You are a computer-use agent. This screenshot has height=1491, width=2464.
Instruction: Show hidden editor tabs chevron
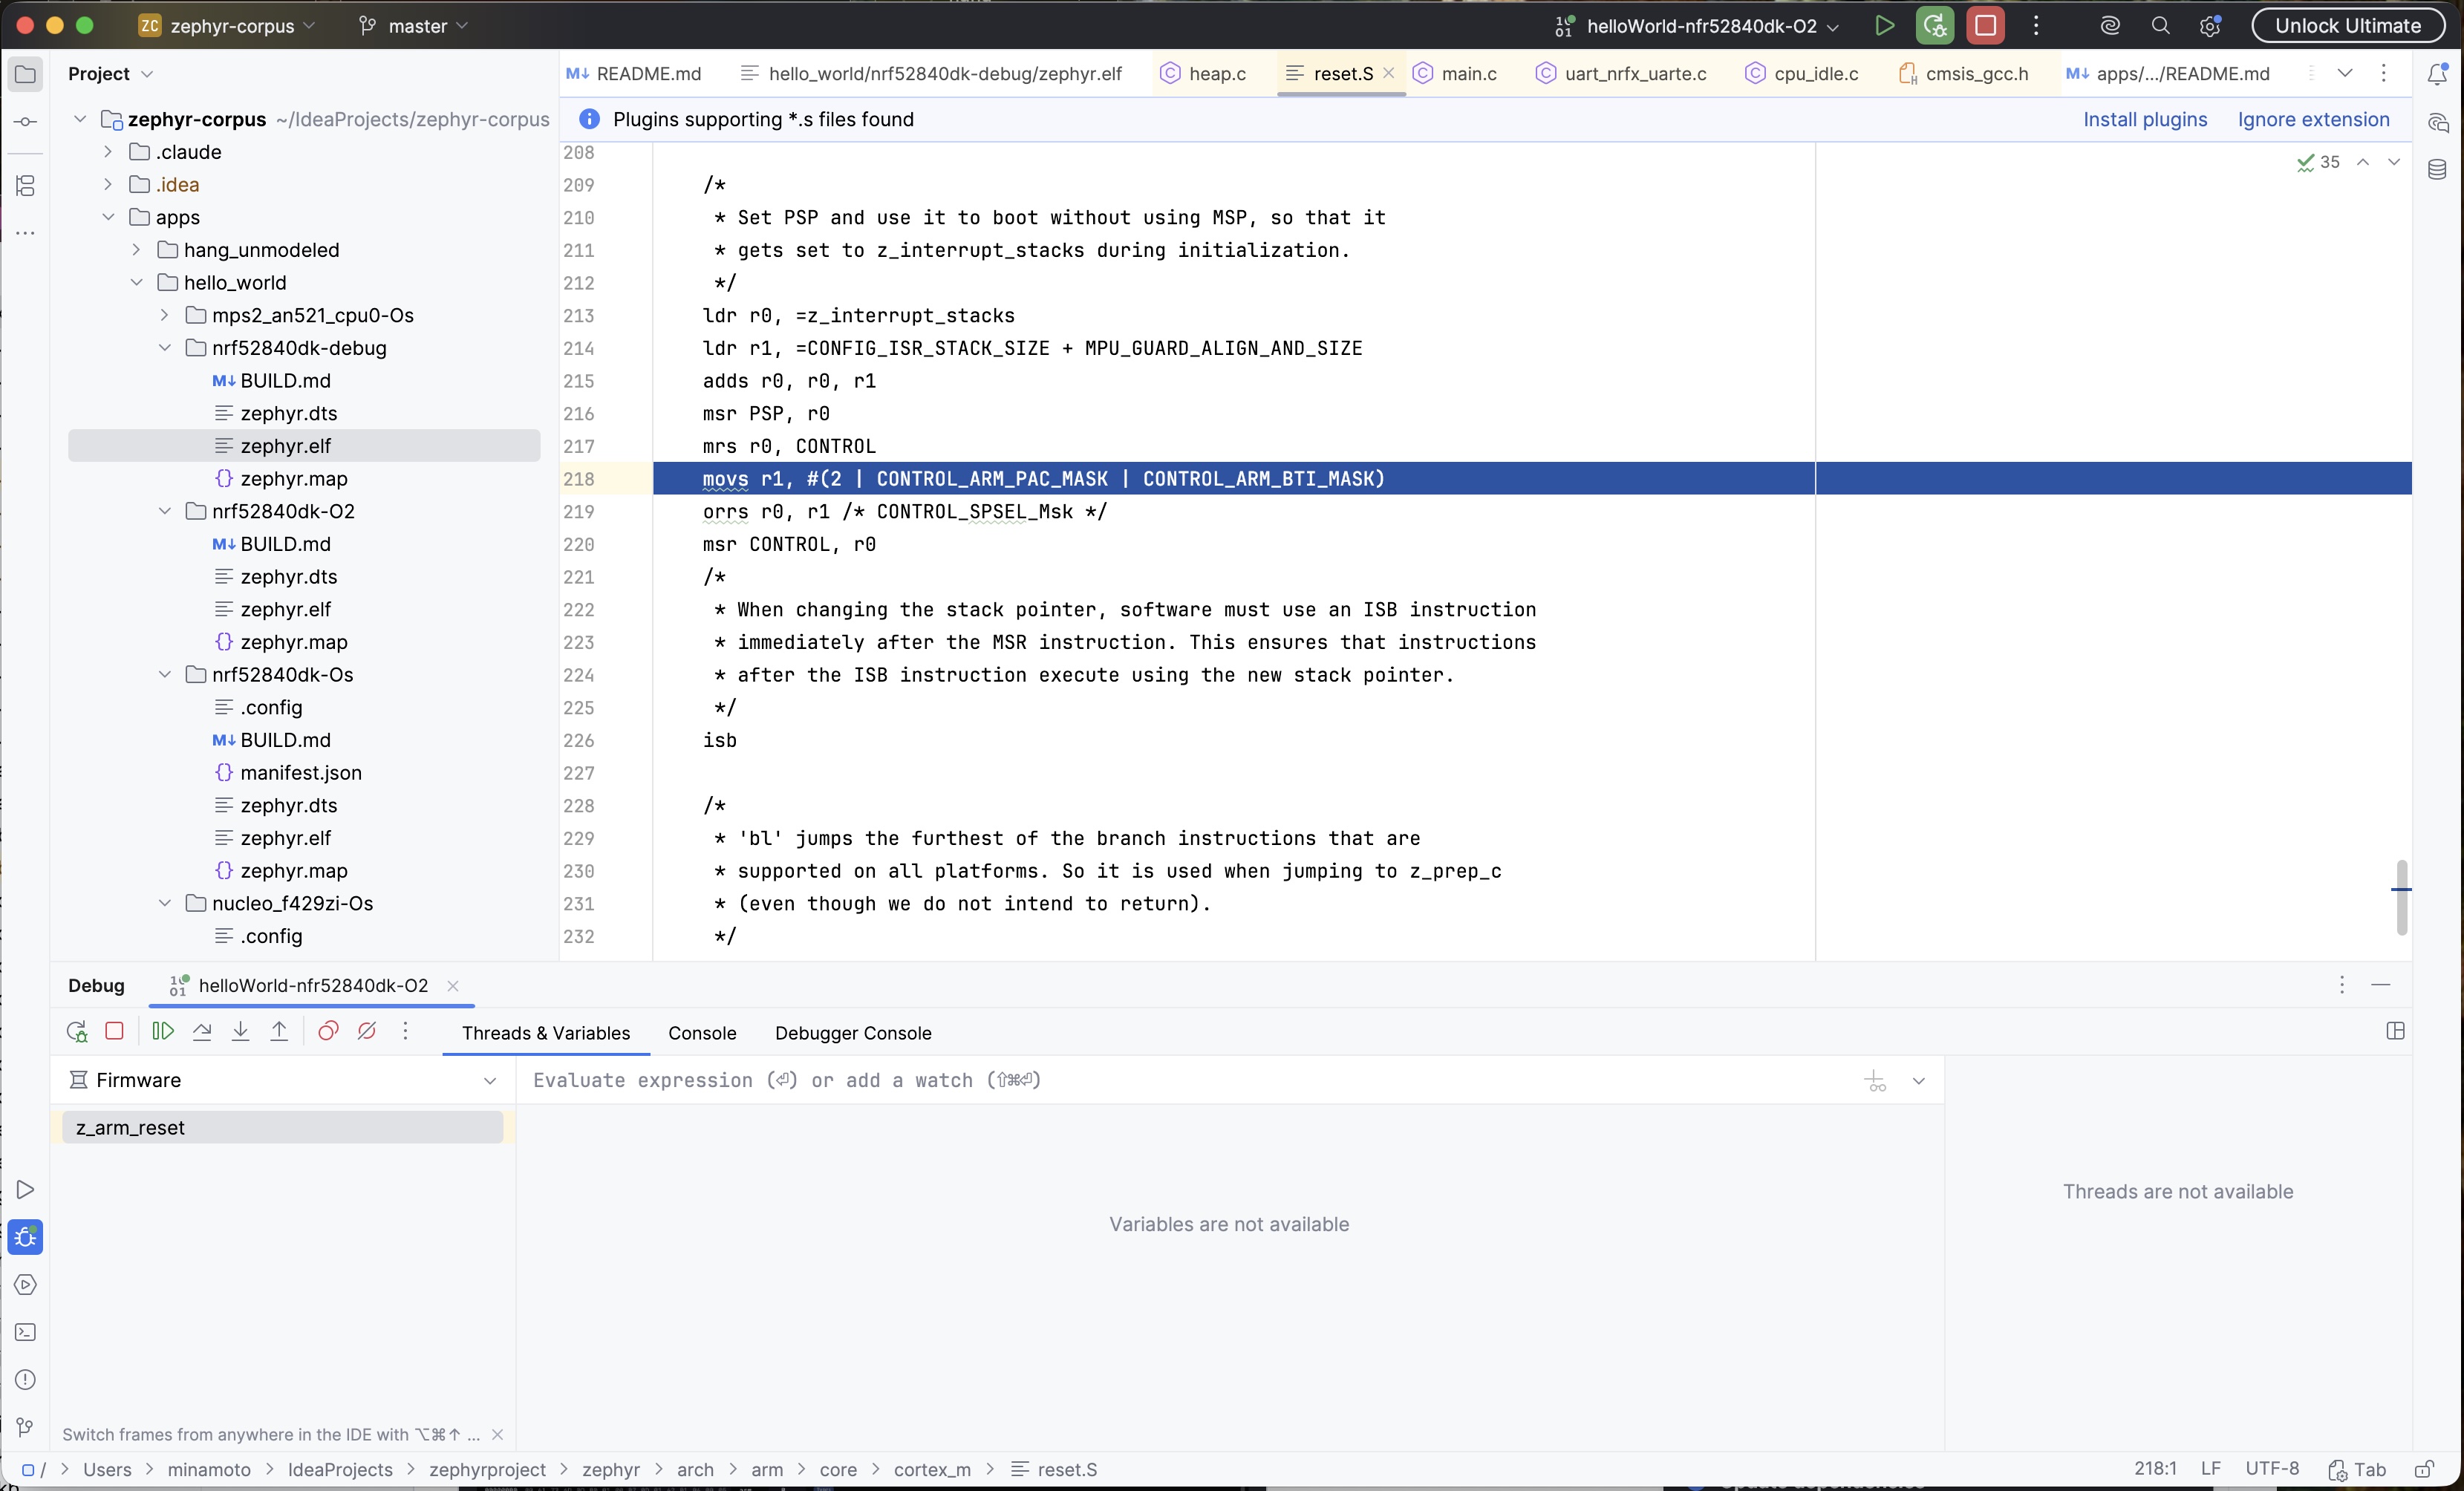click(2345, 74)
